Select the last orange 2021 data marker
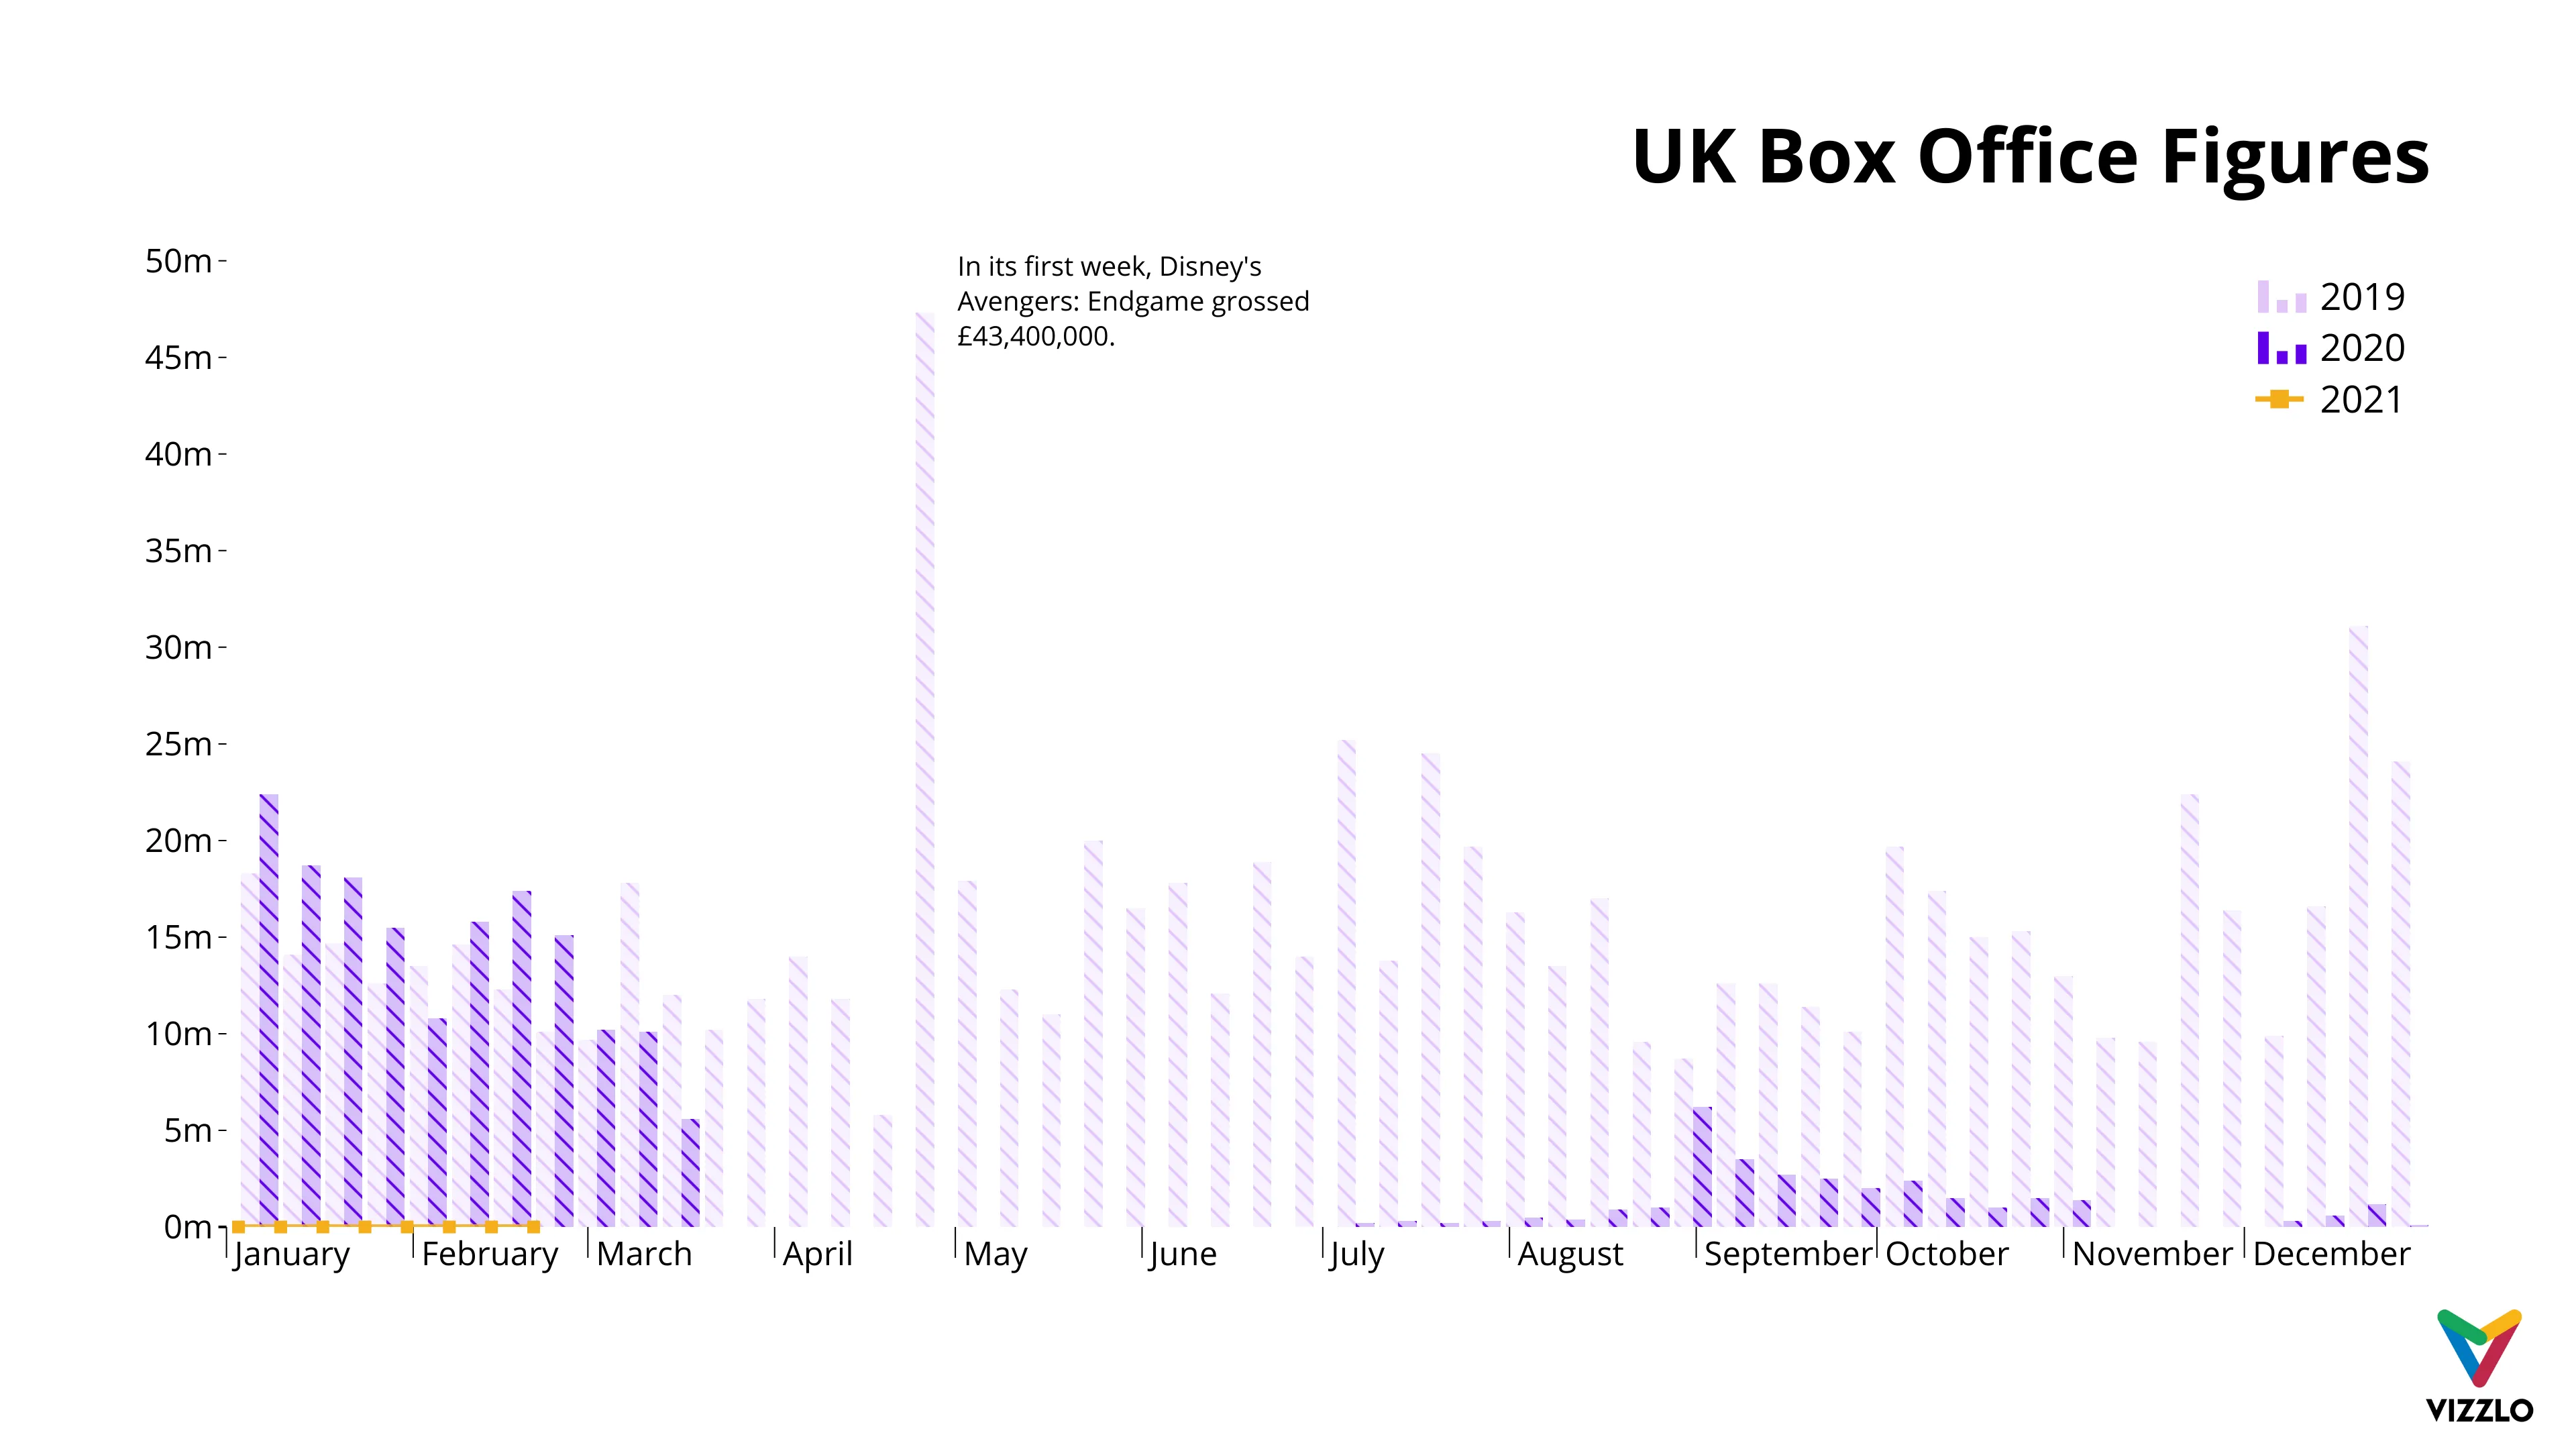 tap(534, 1226)
